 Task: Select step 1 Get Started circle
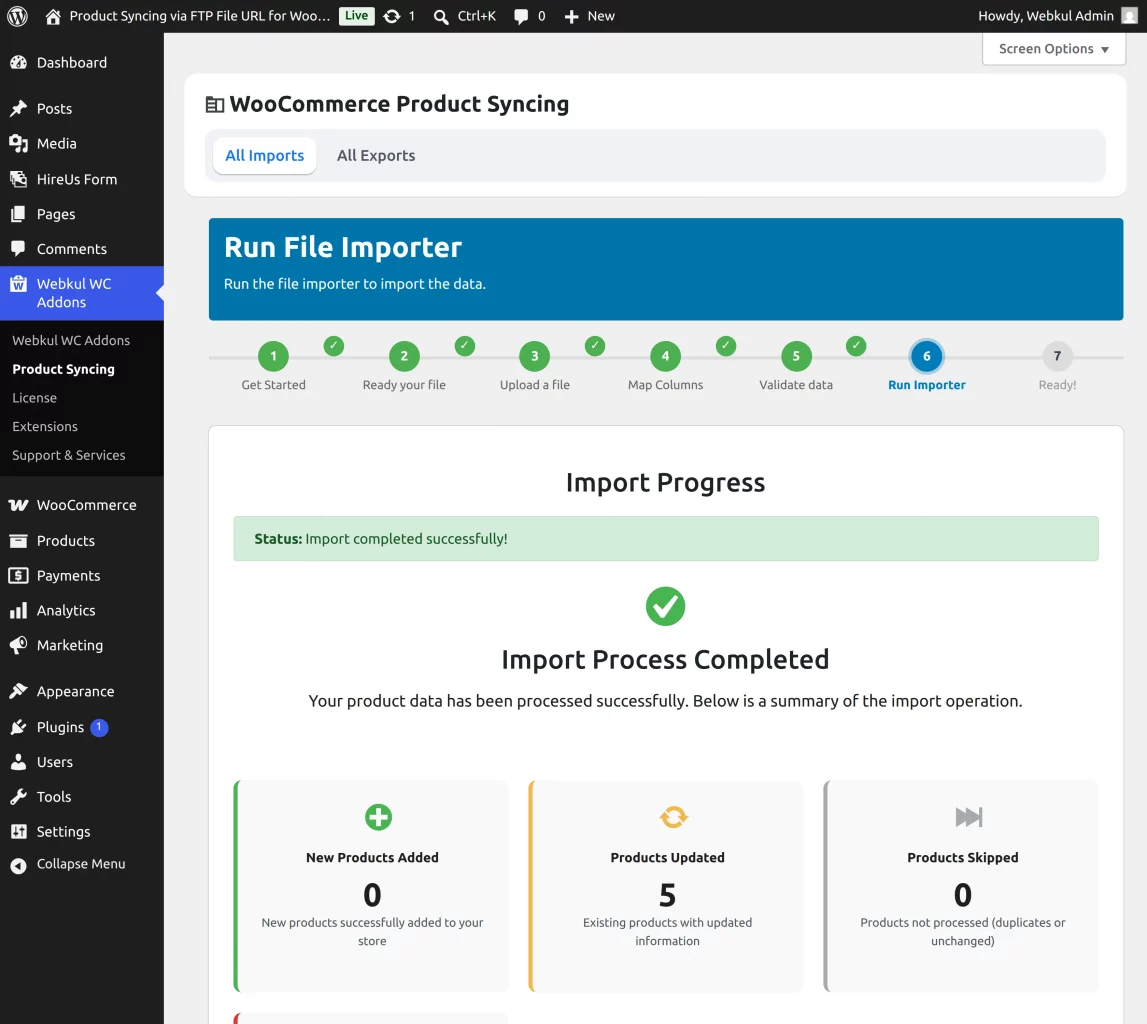(x=274, y=356)
